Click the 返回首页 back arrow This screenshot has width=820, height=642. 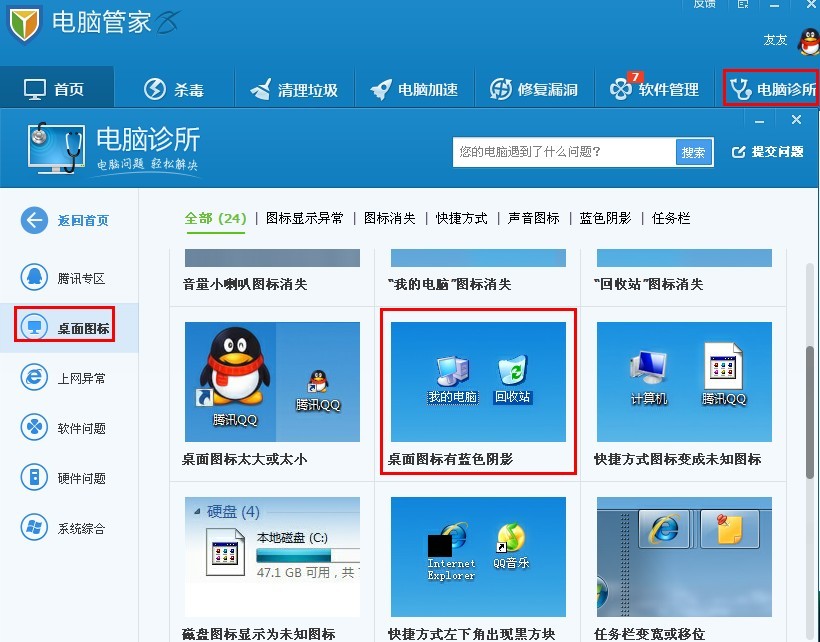coord(35,220)
